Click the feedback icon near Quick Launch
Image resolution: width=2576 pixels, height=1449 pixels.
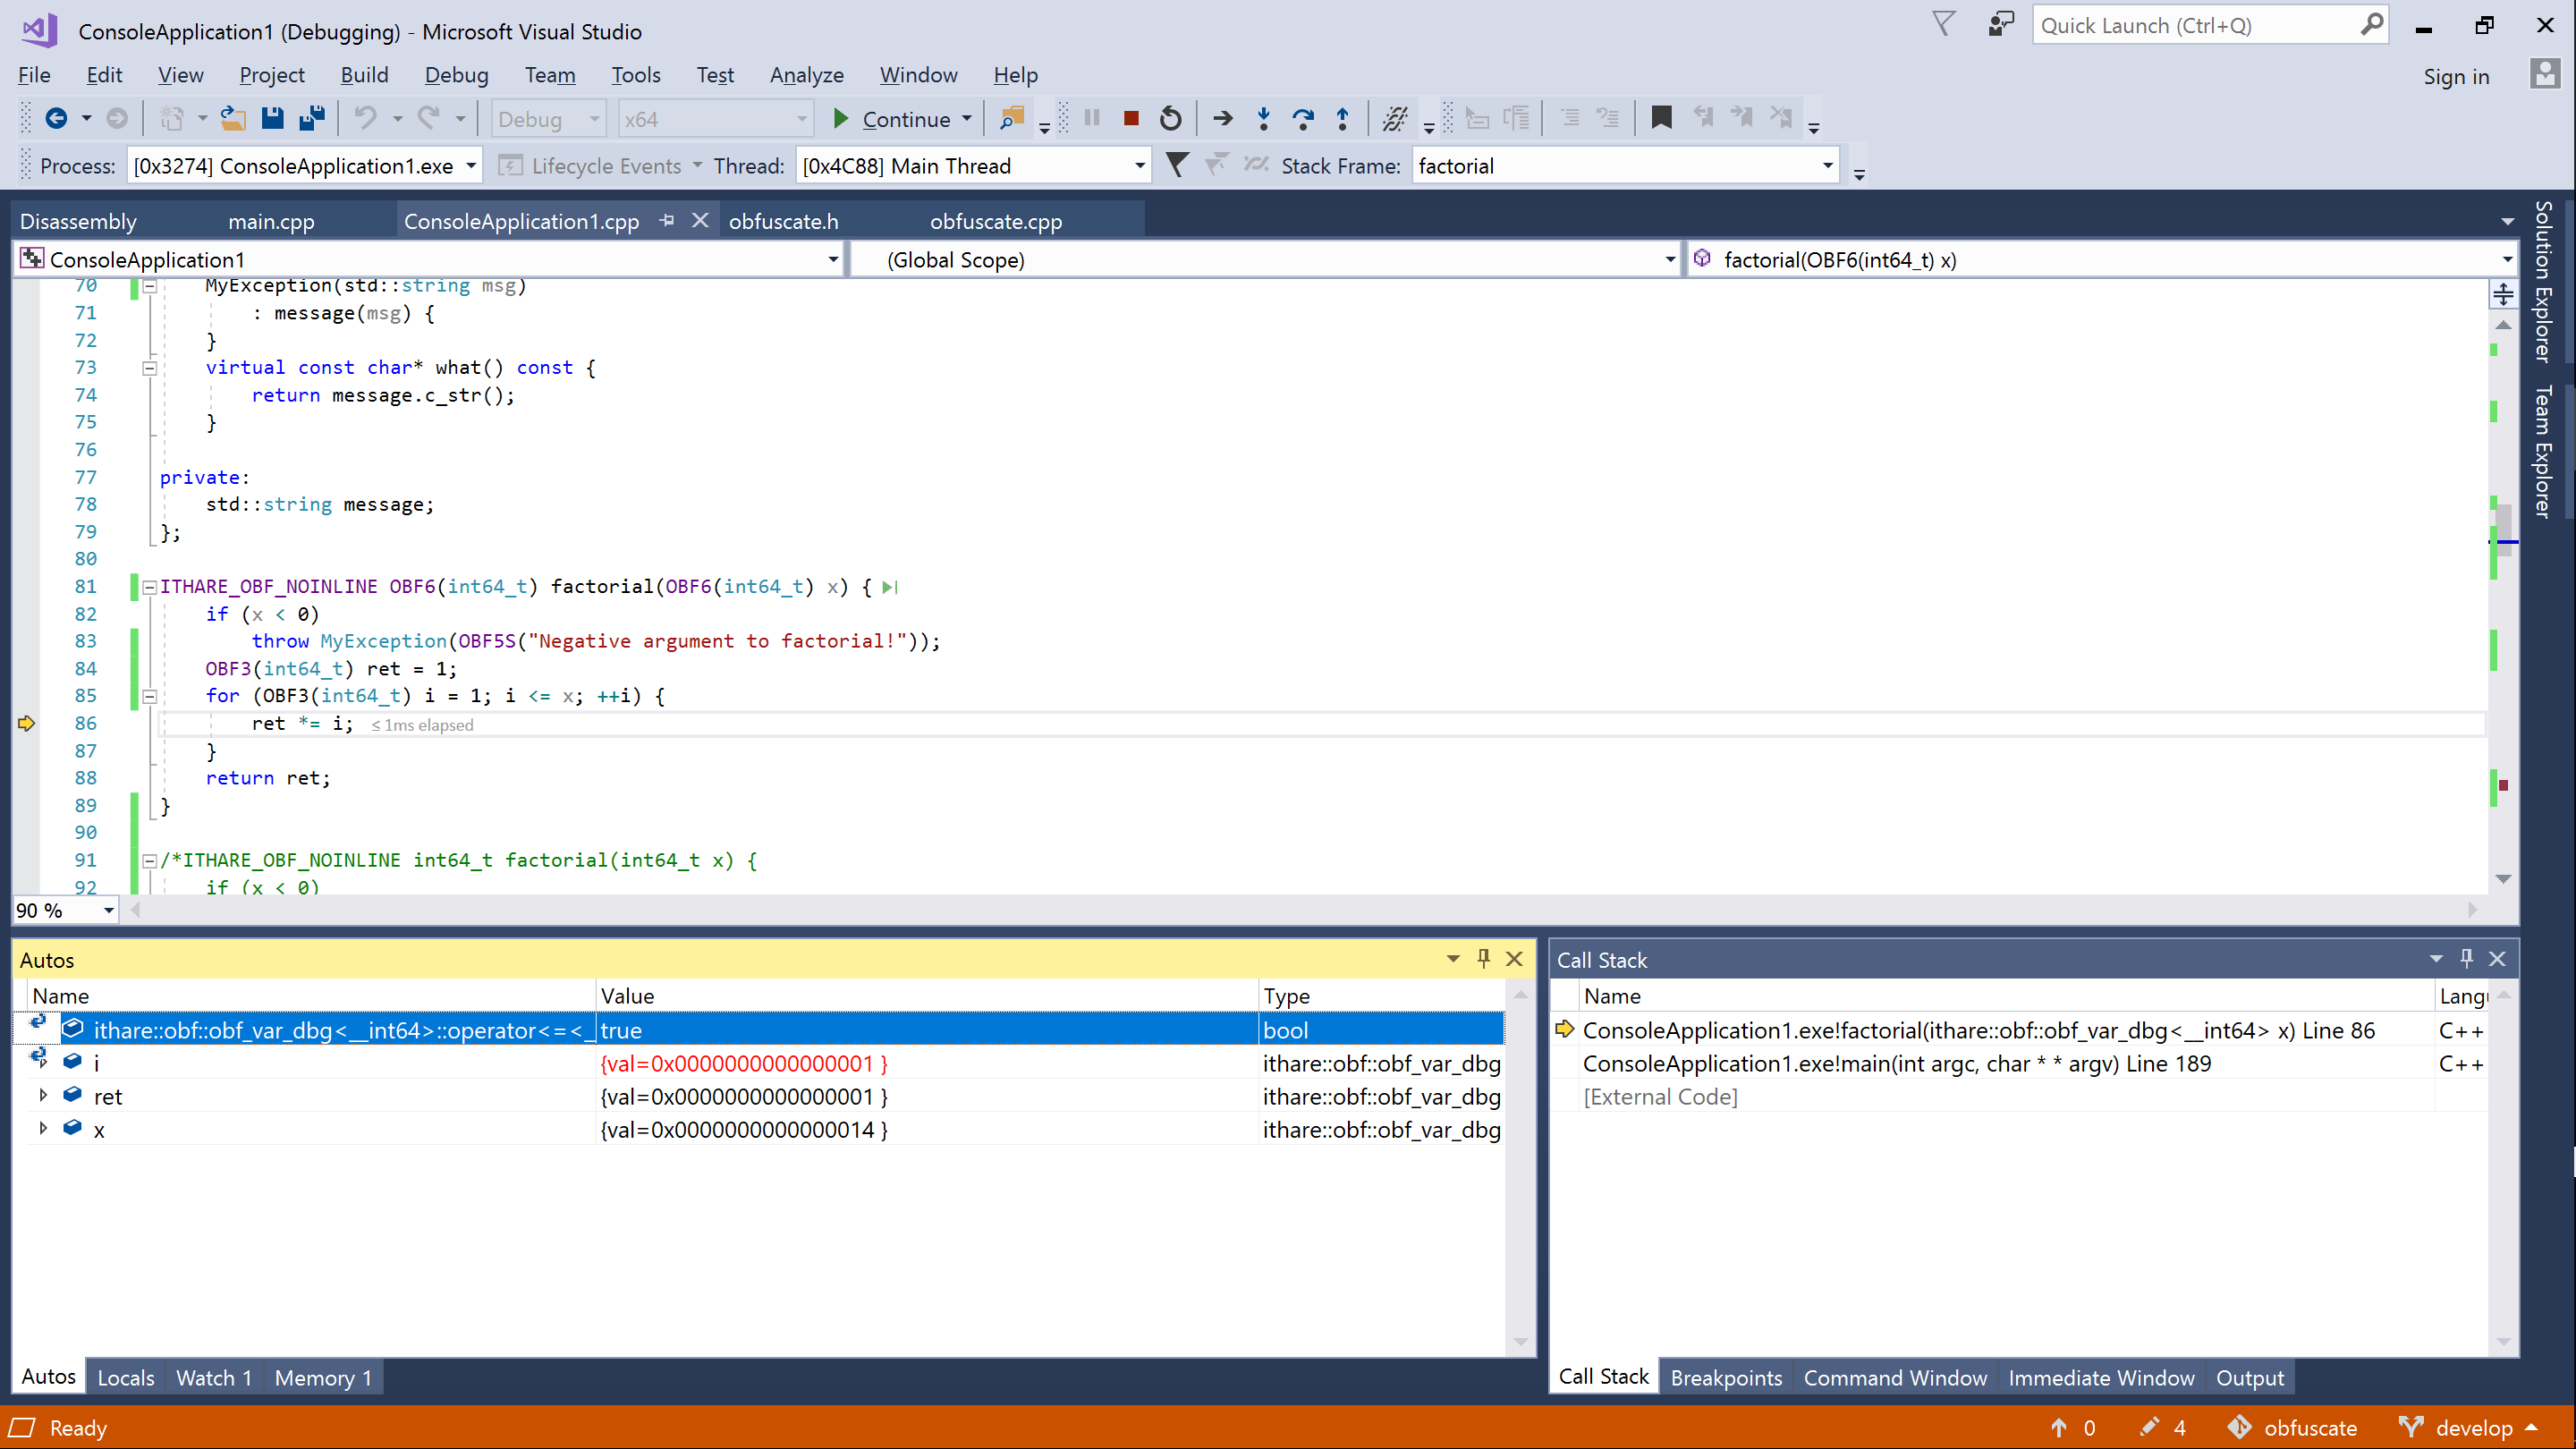pos(2000,25)
